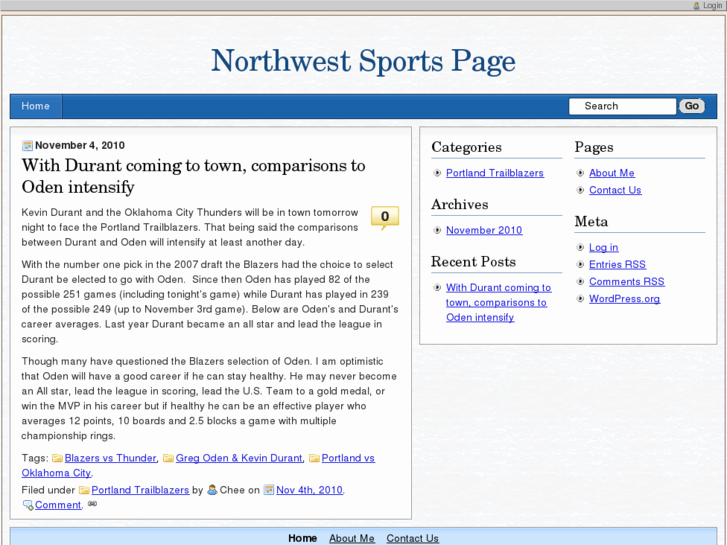Click bullet icon beside November 2010 archive
This screenshot has height=545, width=727.
pyautogui.click(x=437, y=230)
